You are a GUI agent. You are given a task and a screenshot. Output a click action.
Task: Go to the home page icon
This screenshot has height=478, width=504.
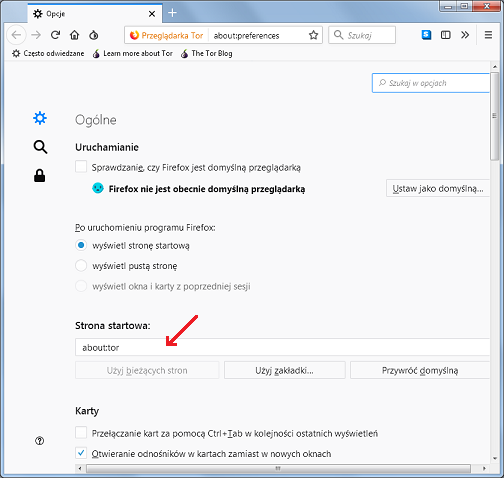click(x=74, y=35)
